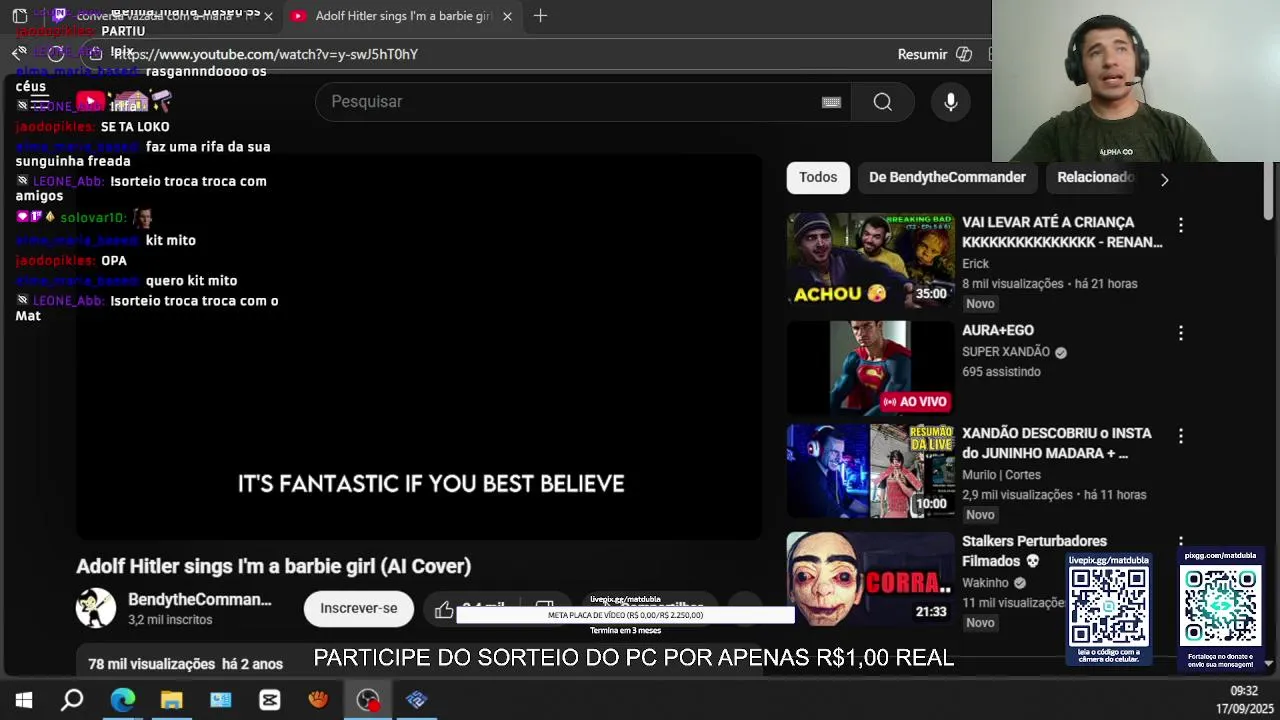1280x720 pixels.
Task: Open the 'ACHOU' 35:00 video thumbnail
Action: pyautogui.click(x=870, y=260)
